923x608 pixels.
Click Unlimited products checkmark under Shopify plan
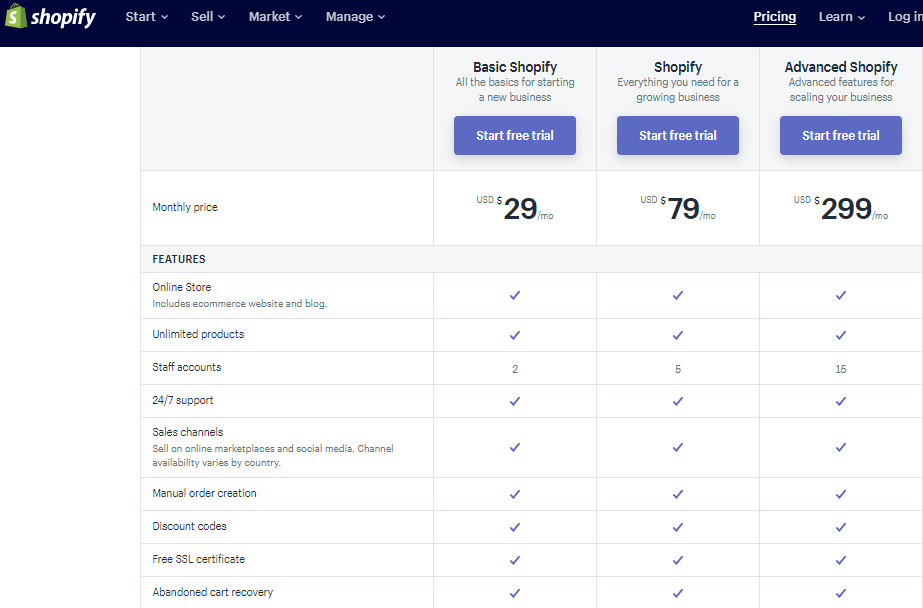click(x=678, y=335)
